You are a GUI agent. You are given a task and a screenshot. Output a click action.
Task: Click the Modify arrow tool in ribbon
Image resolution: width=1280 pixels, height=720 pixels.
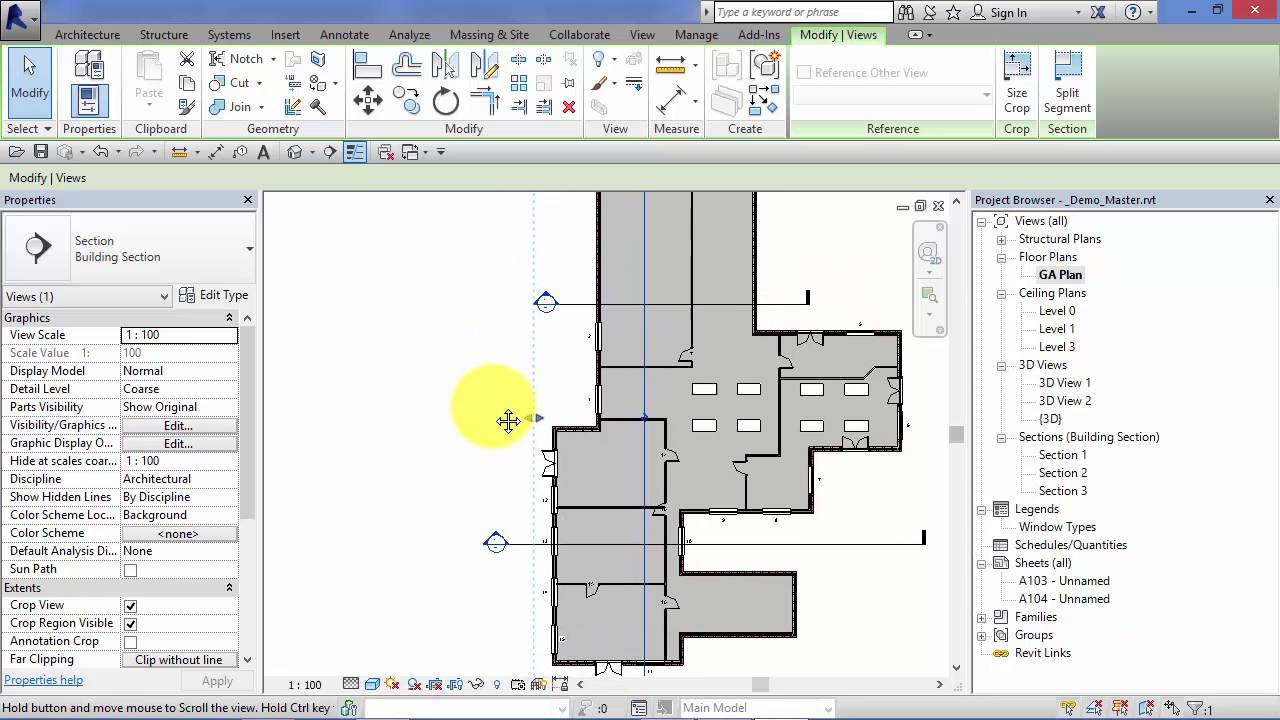pyautogui.click(x=30, y=83)
